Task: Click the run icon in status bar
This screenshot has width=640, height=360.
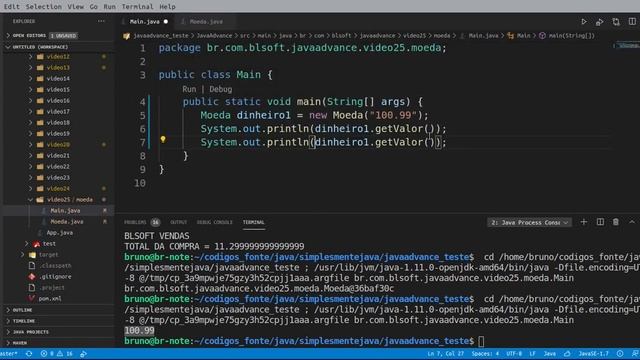Action: pos(84,354)
